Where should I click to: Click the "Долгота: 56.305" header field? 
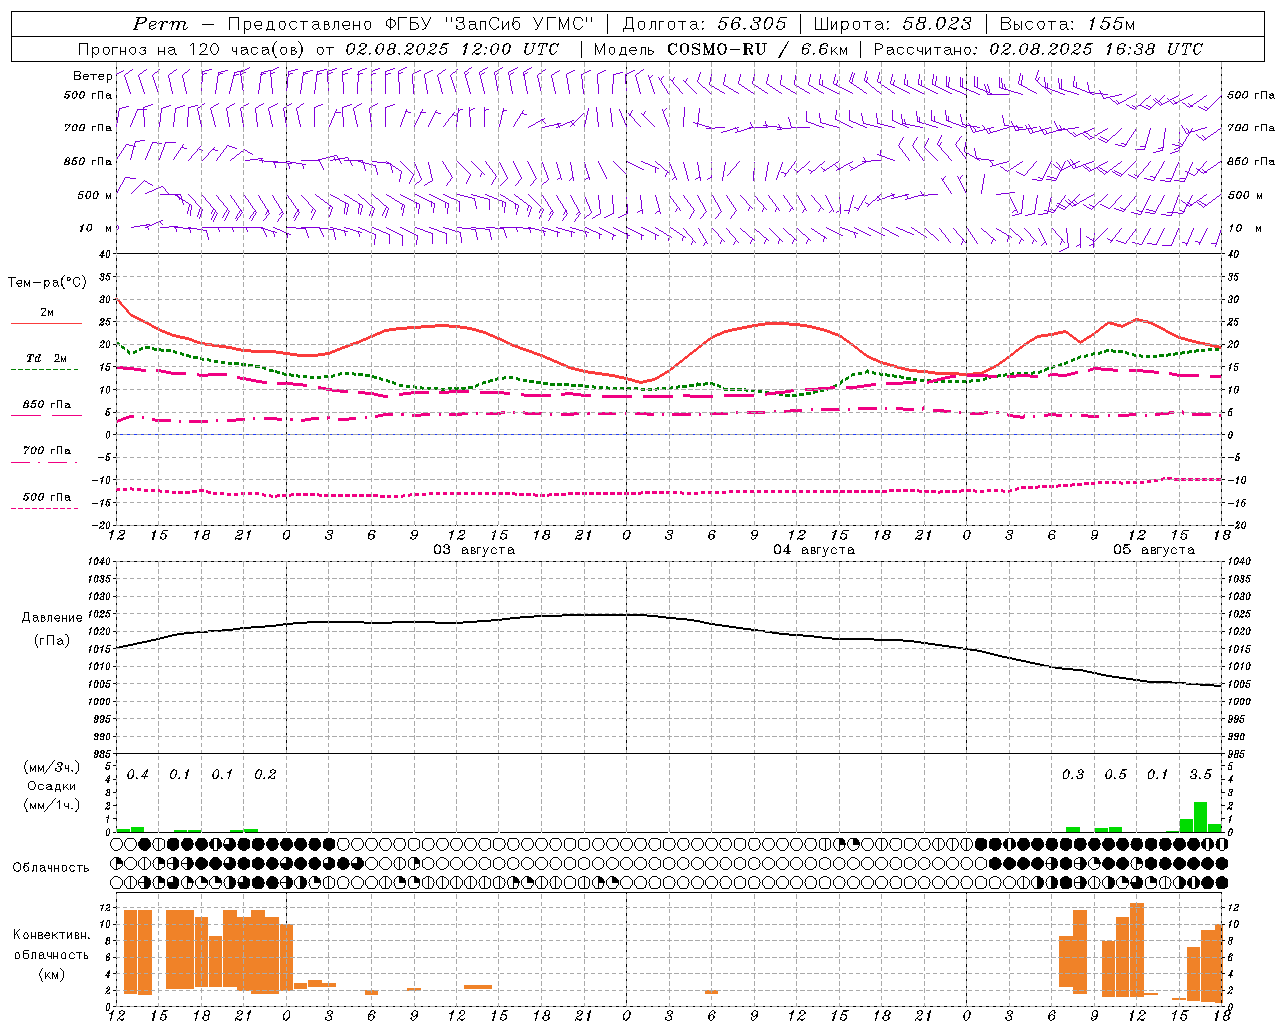pos(705,24)
